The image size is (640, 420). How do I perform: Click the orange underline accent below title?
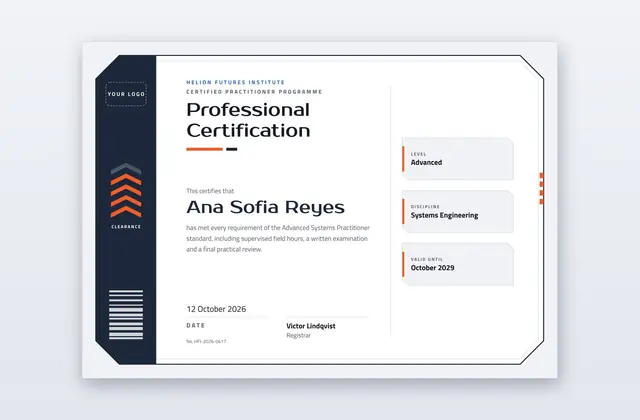pos(204,149)
